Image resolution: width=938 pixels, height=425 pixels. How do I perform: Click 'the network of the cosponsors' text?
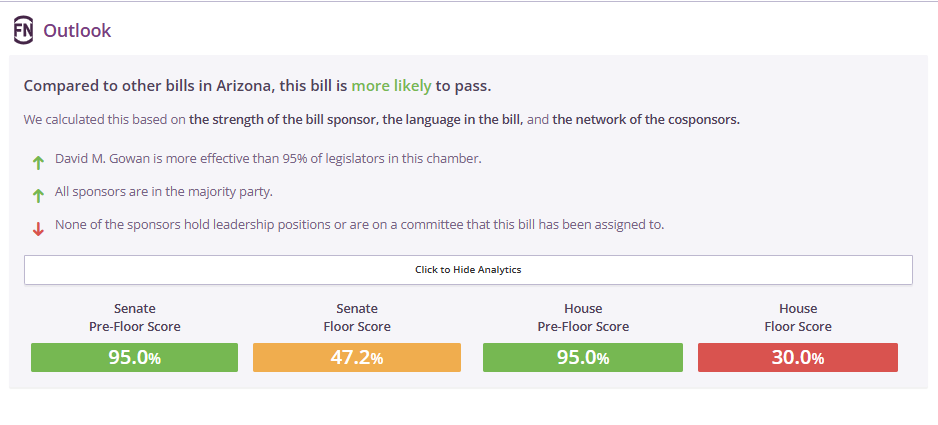646,119
